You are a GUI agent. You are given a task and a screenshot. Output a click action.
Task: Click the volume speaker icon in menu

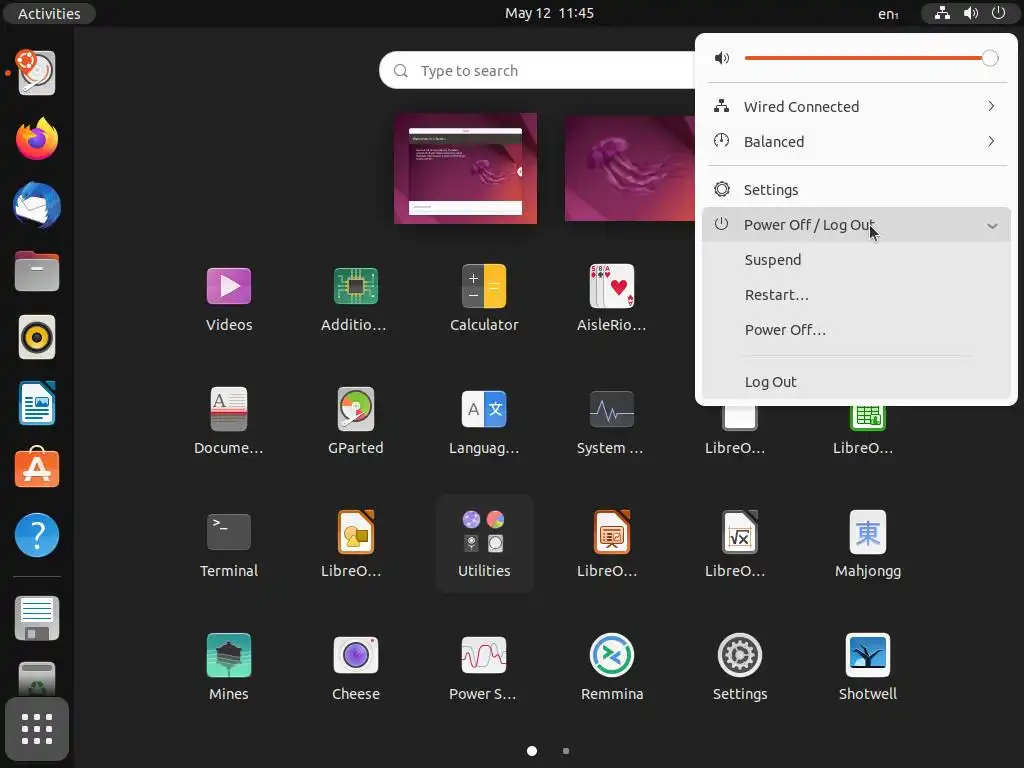(x=722, y=58)
